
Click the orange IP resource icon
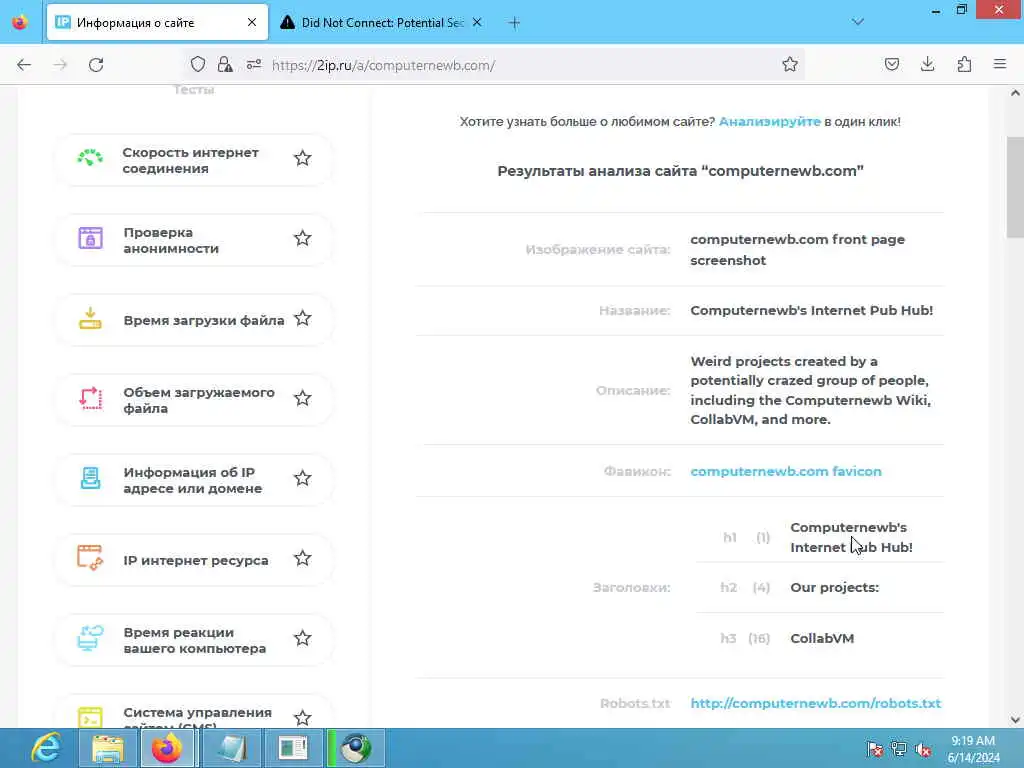[90, 558]
